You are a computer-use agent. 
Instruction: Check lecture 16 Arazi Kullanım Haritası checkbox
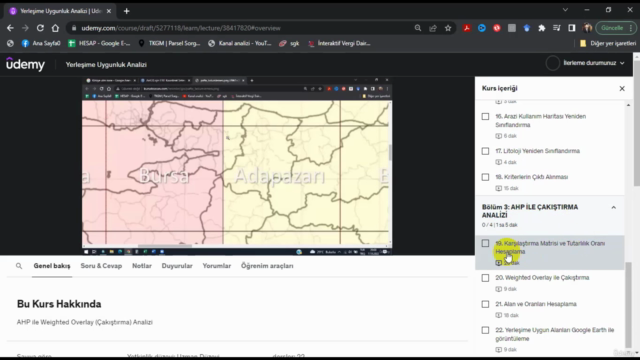click(485, 117)
